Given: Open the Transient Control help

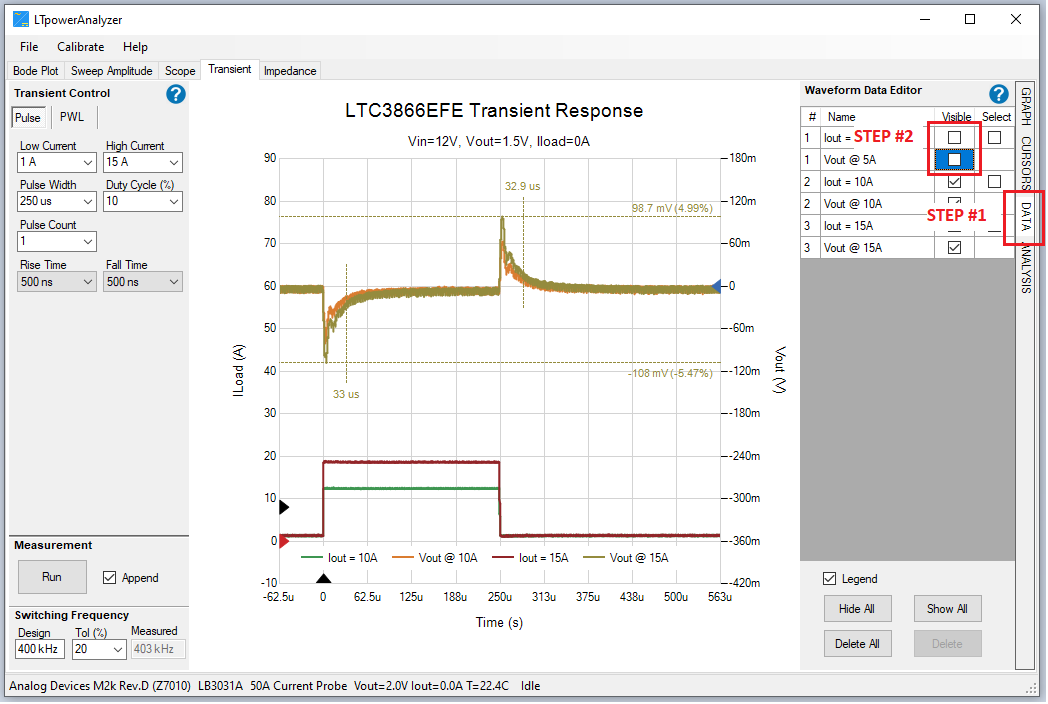Looking at the screenshot, I should [x=176, y=94].
